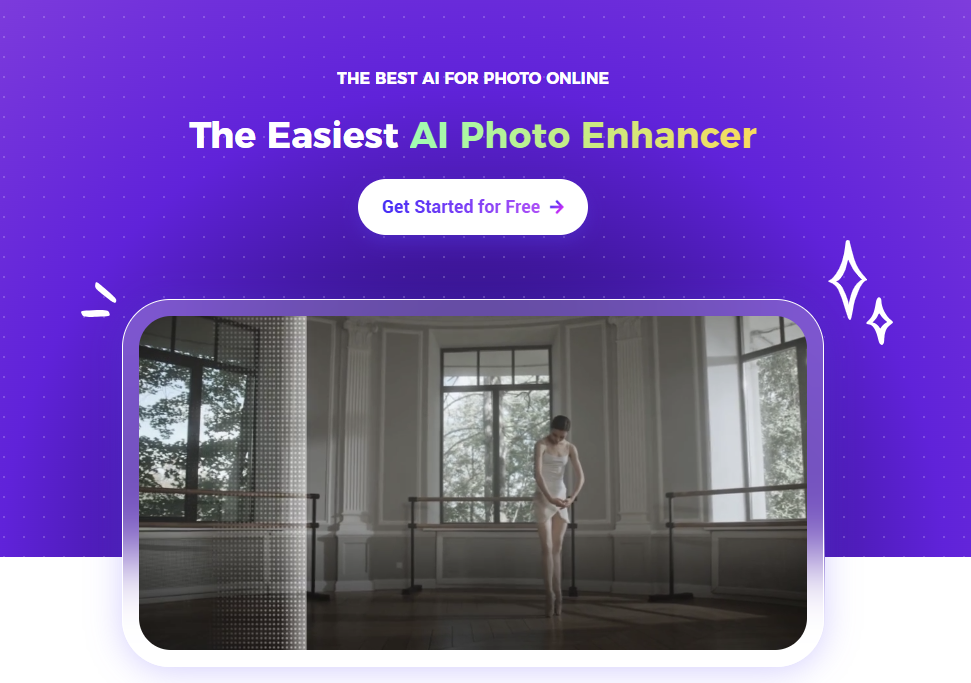Click the white rounded frame's bottom border
The width and height of the screenshot is (971, 683).
tap(472, 658)
